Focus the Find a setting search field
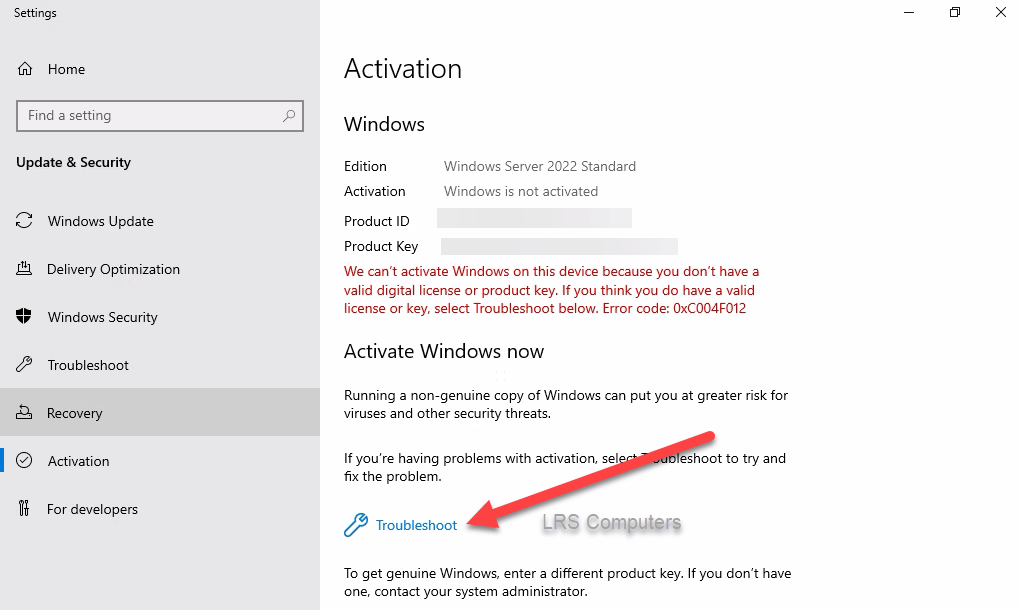 click(x=150, y=116)
